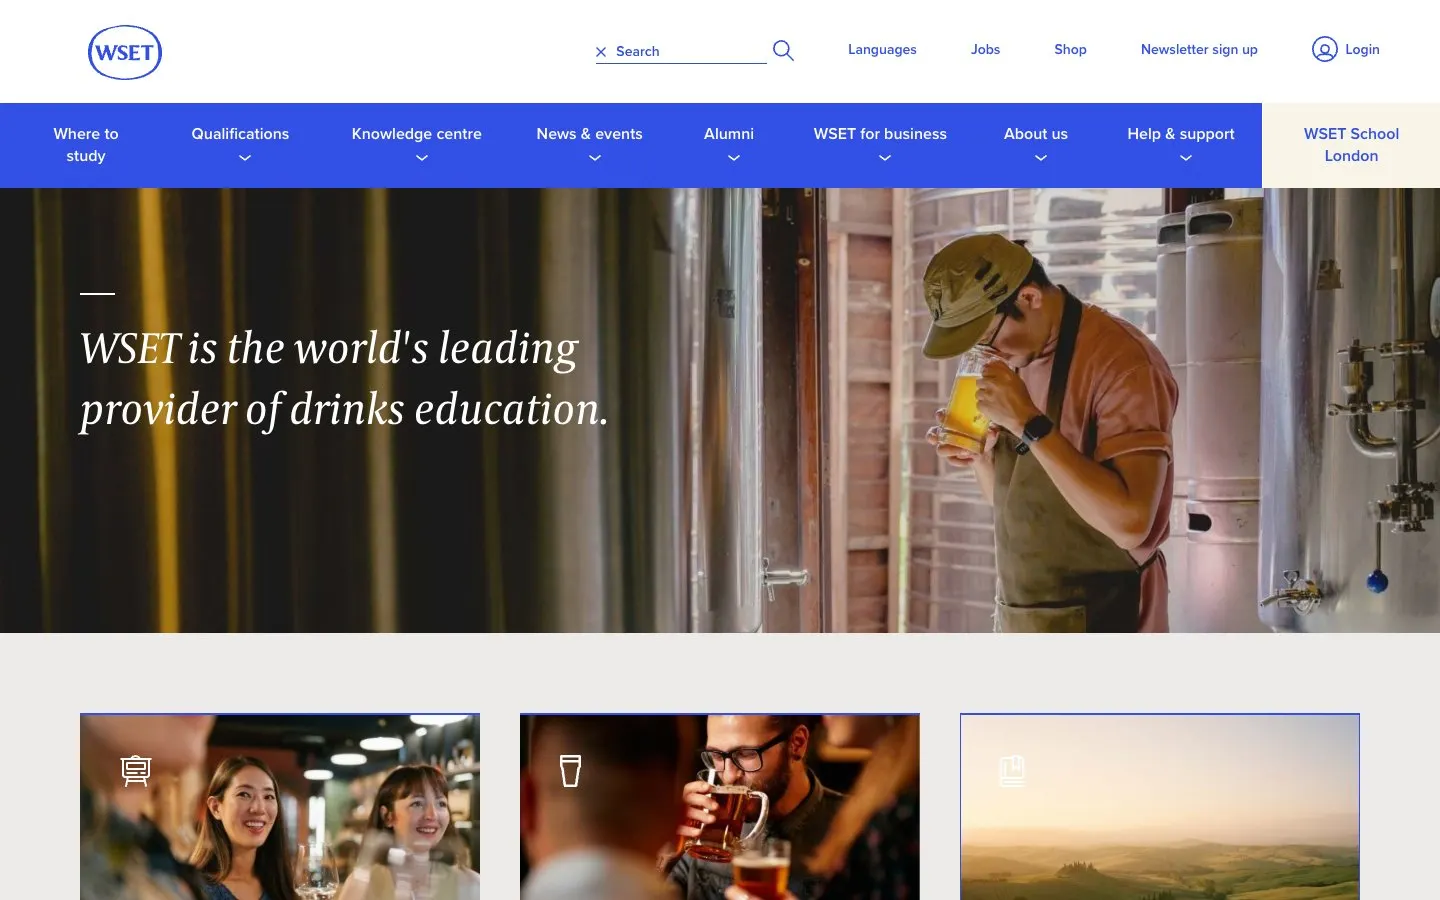
Task: Open the WSET School London tab
Action: tap(1351, 145)
